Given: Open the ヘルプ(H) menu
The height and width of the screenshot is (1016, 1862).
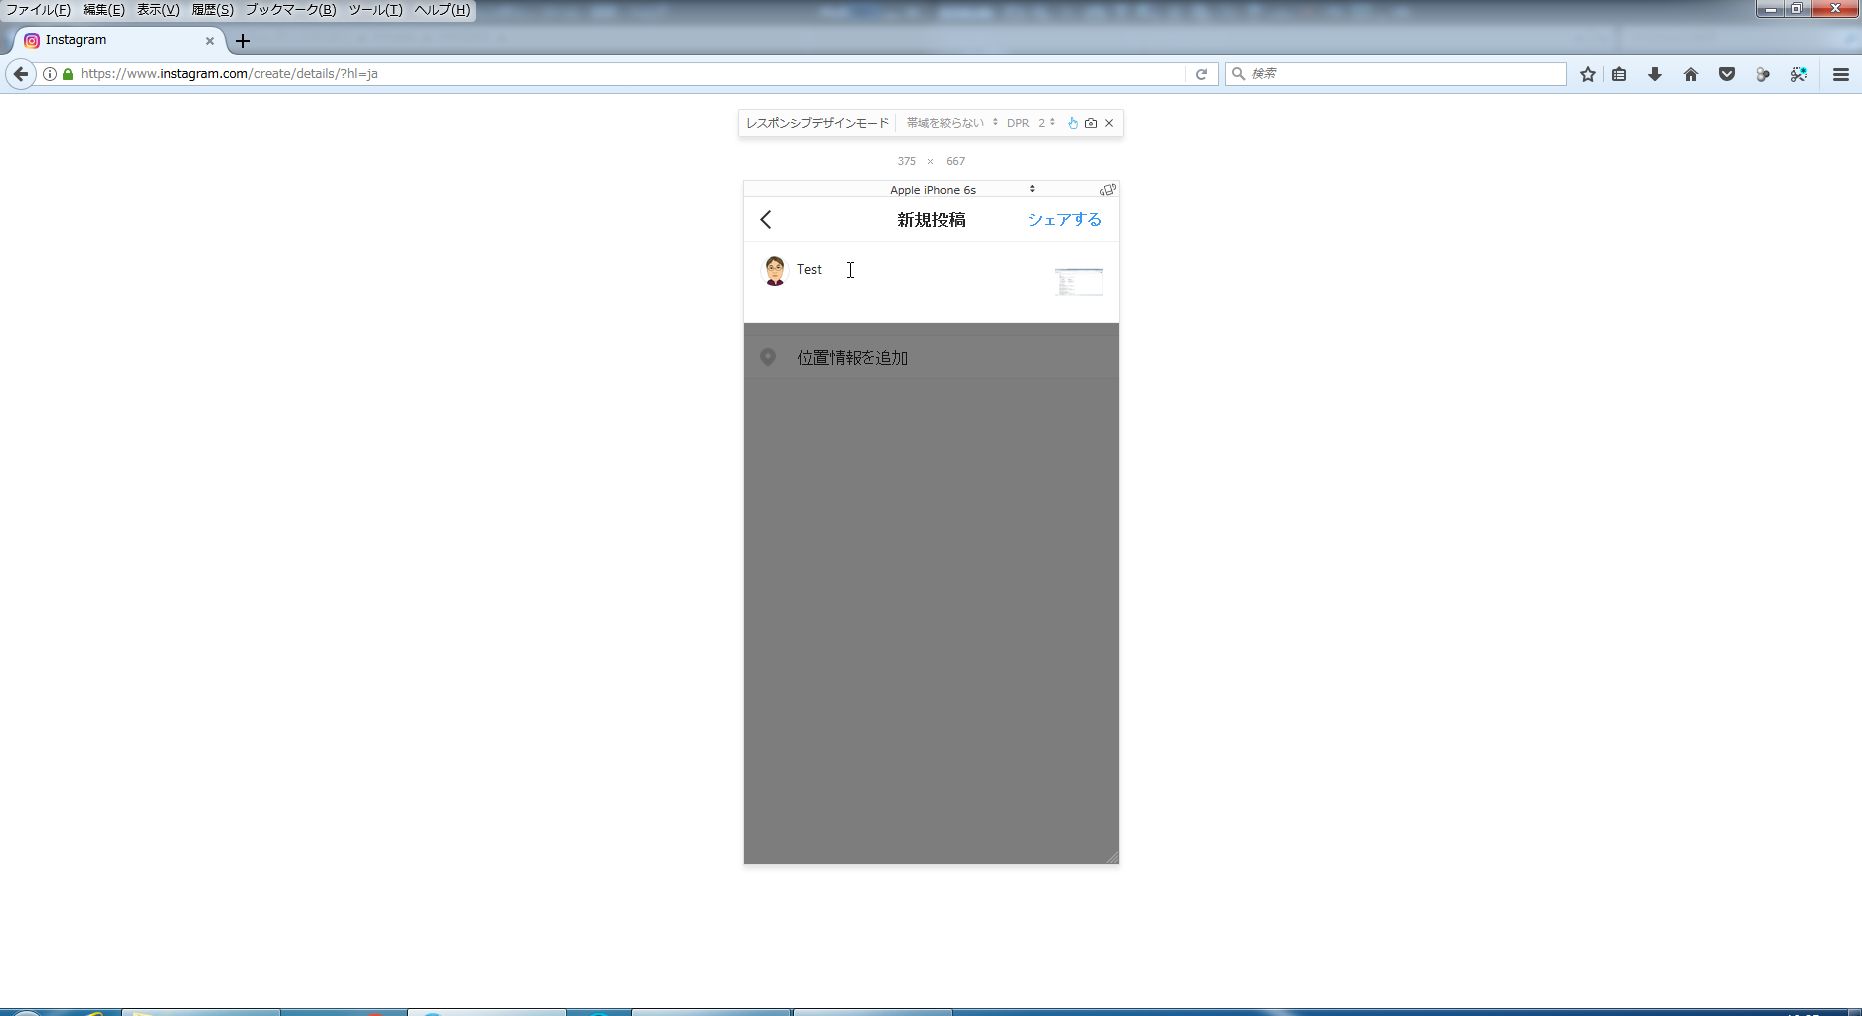Looking at the screenshot, I should pos(442,10).
